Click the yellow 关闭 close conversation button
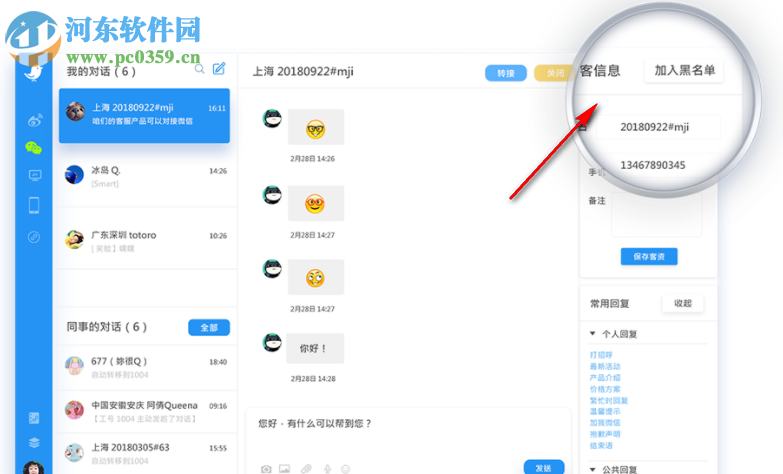Viewport: 783px width, 474px height. pyautogui.click(x=552, y=73)
